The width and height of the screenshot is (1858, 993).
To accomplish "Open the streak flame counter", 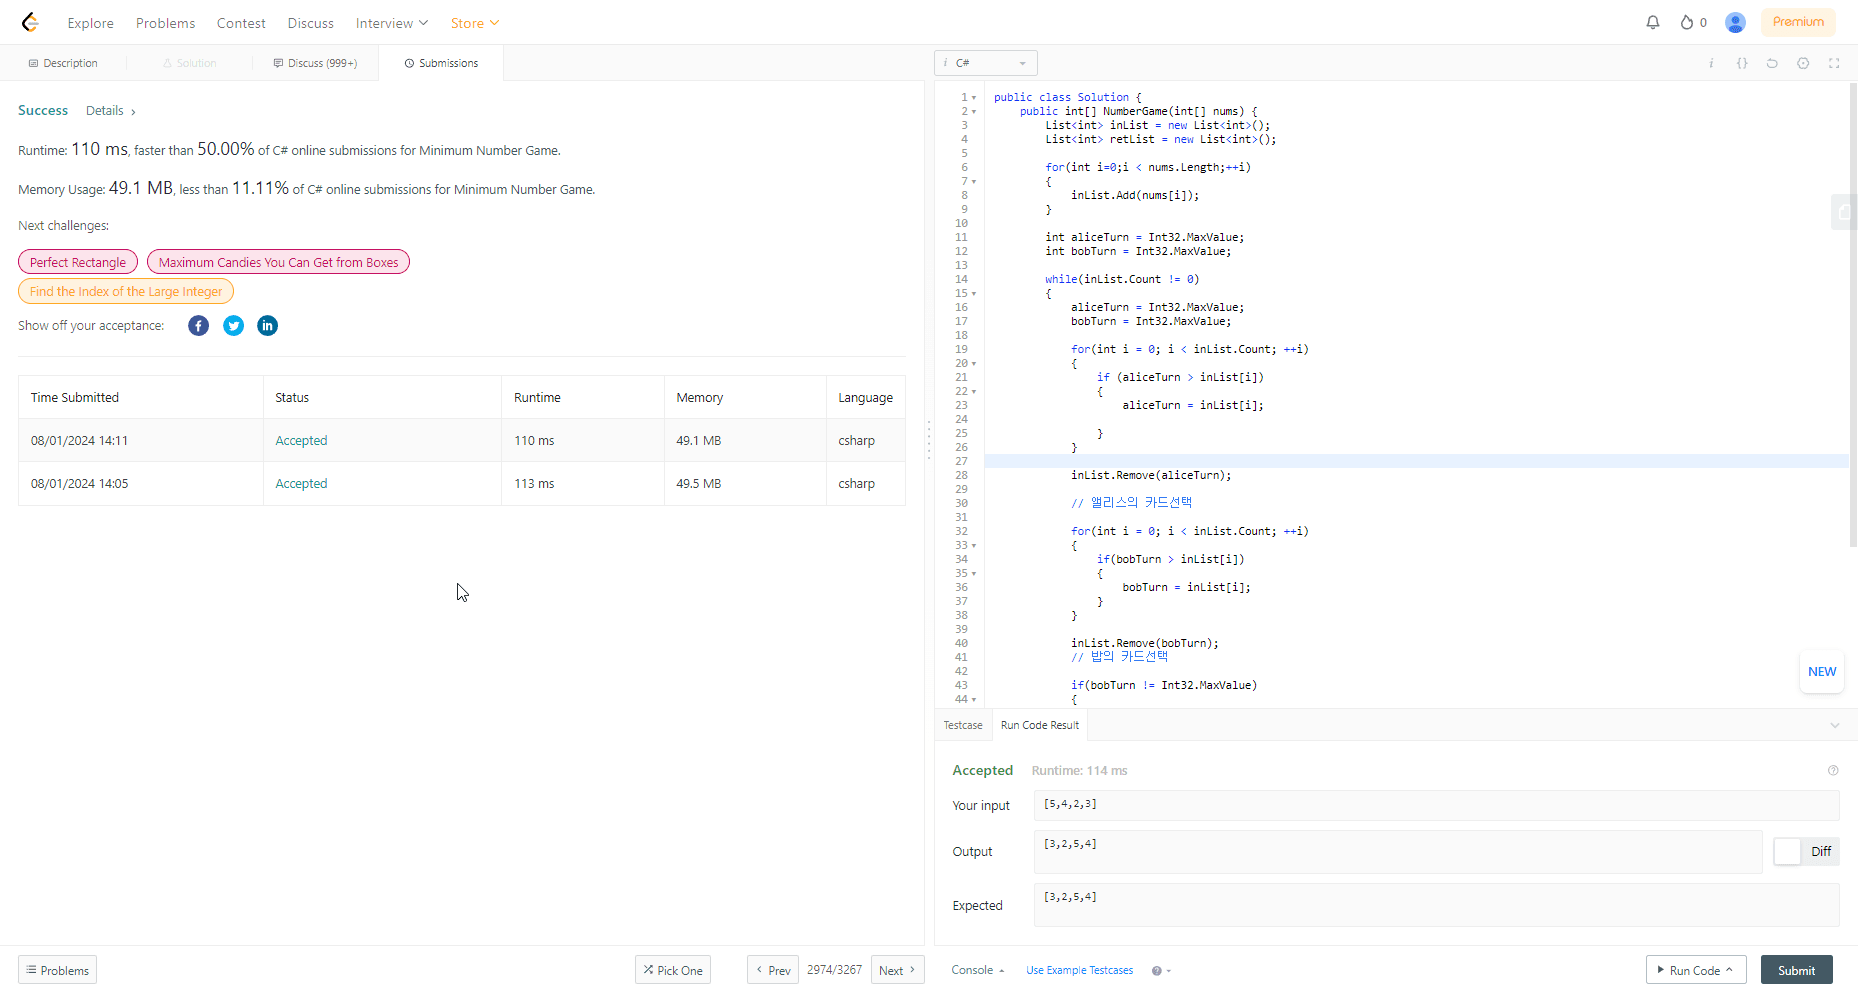I will click(1693, 22).
